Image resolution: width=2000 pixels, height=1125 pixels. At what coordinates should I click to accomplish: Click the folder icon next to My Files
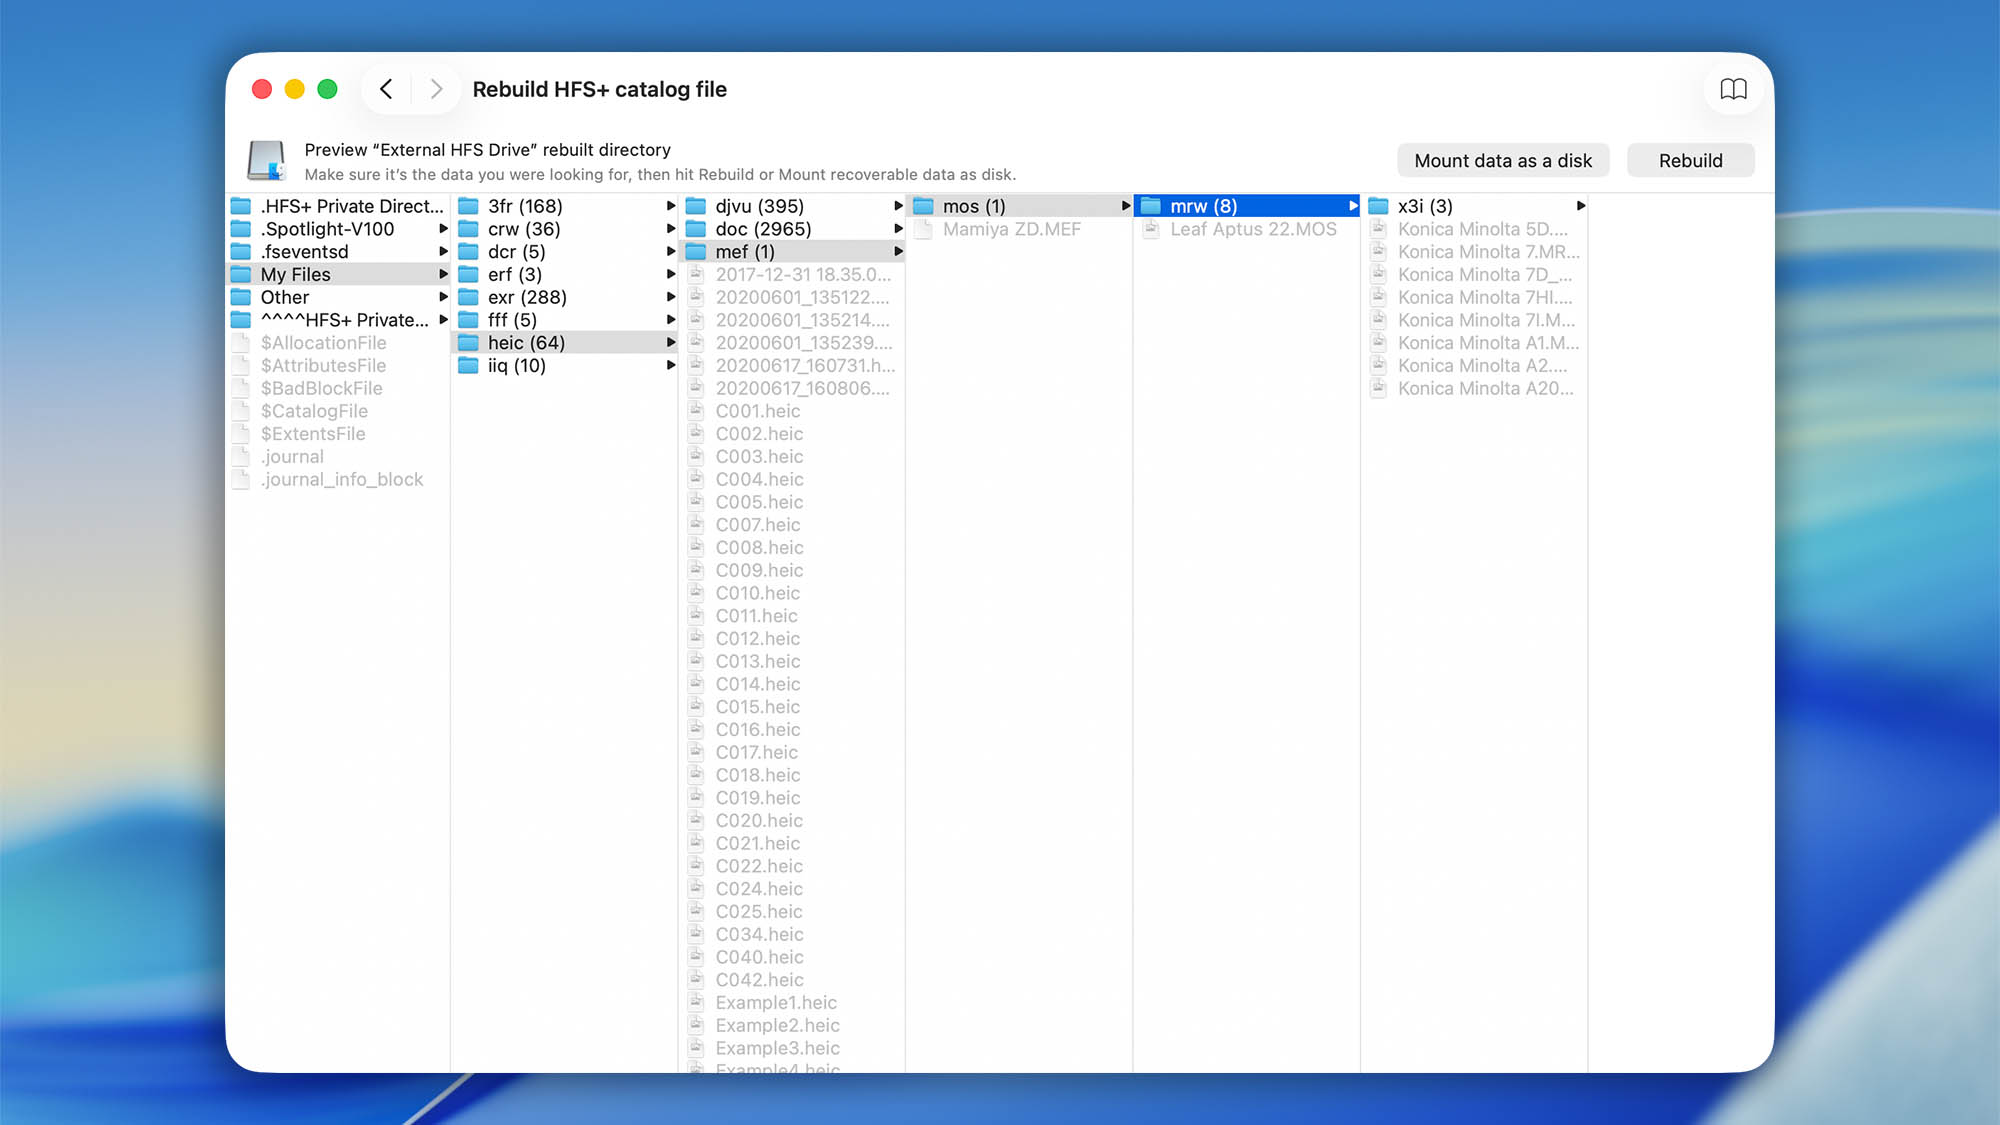tap(240, 273)
